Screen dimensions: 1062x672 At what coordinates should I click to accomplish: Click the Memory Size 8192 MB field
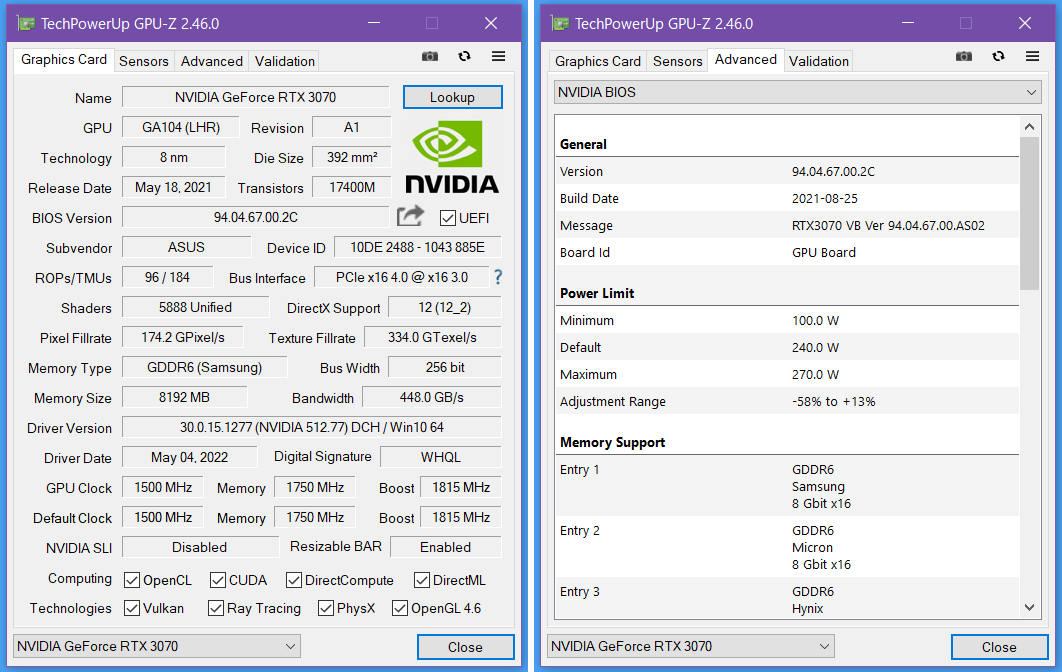pyautogui.click(x=184, y=398)
